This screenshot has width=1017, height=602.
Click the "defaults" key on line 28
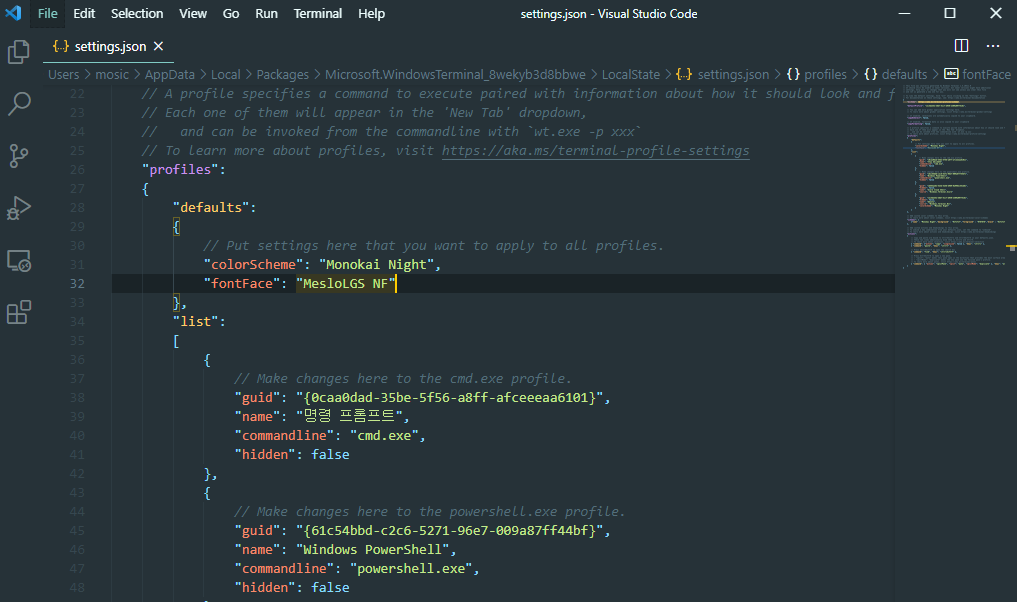211,208
